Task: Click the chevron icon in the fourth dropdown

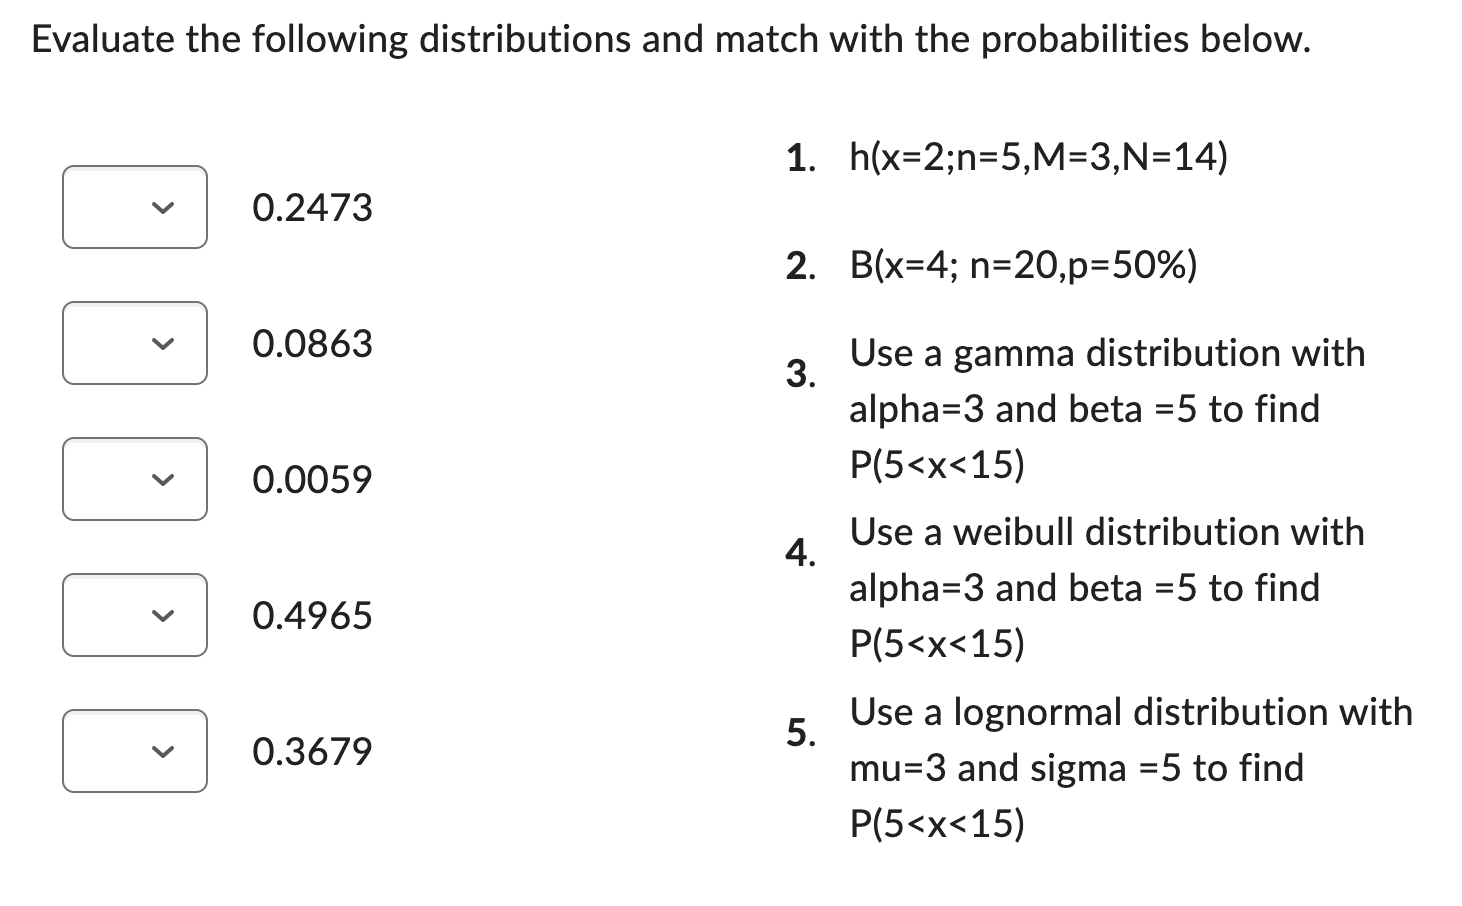Action: click(164, 615)
